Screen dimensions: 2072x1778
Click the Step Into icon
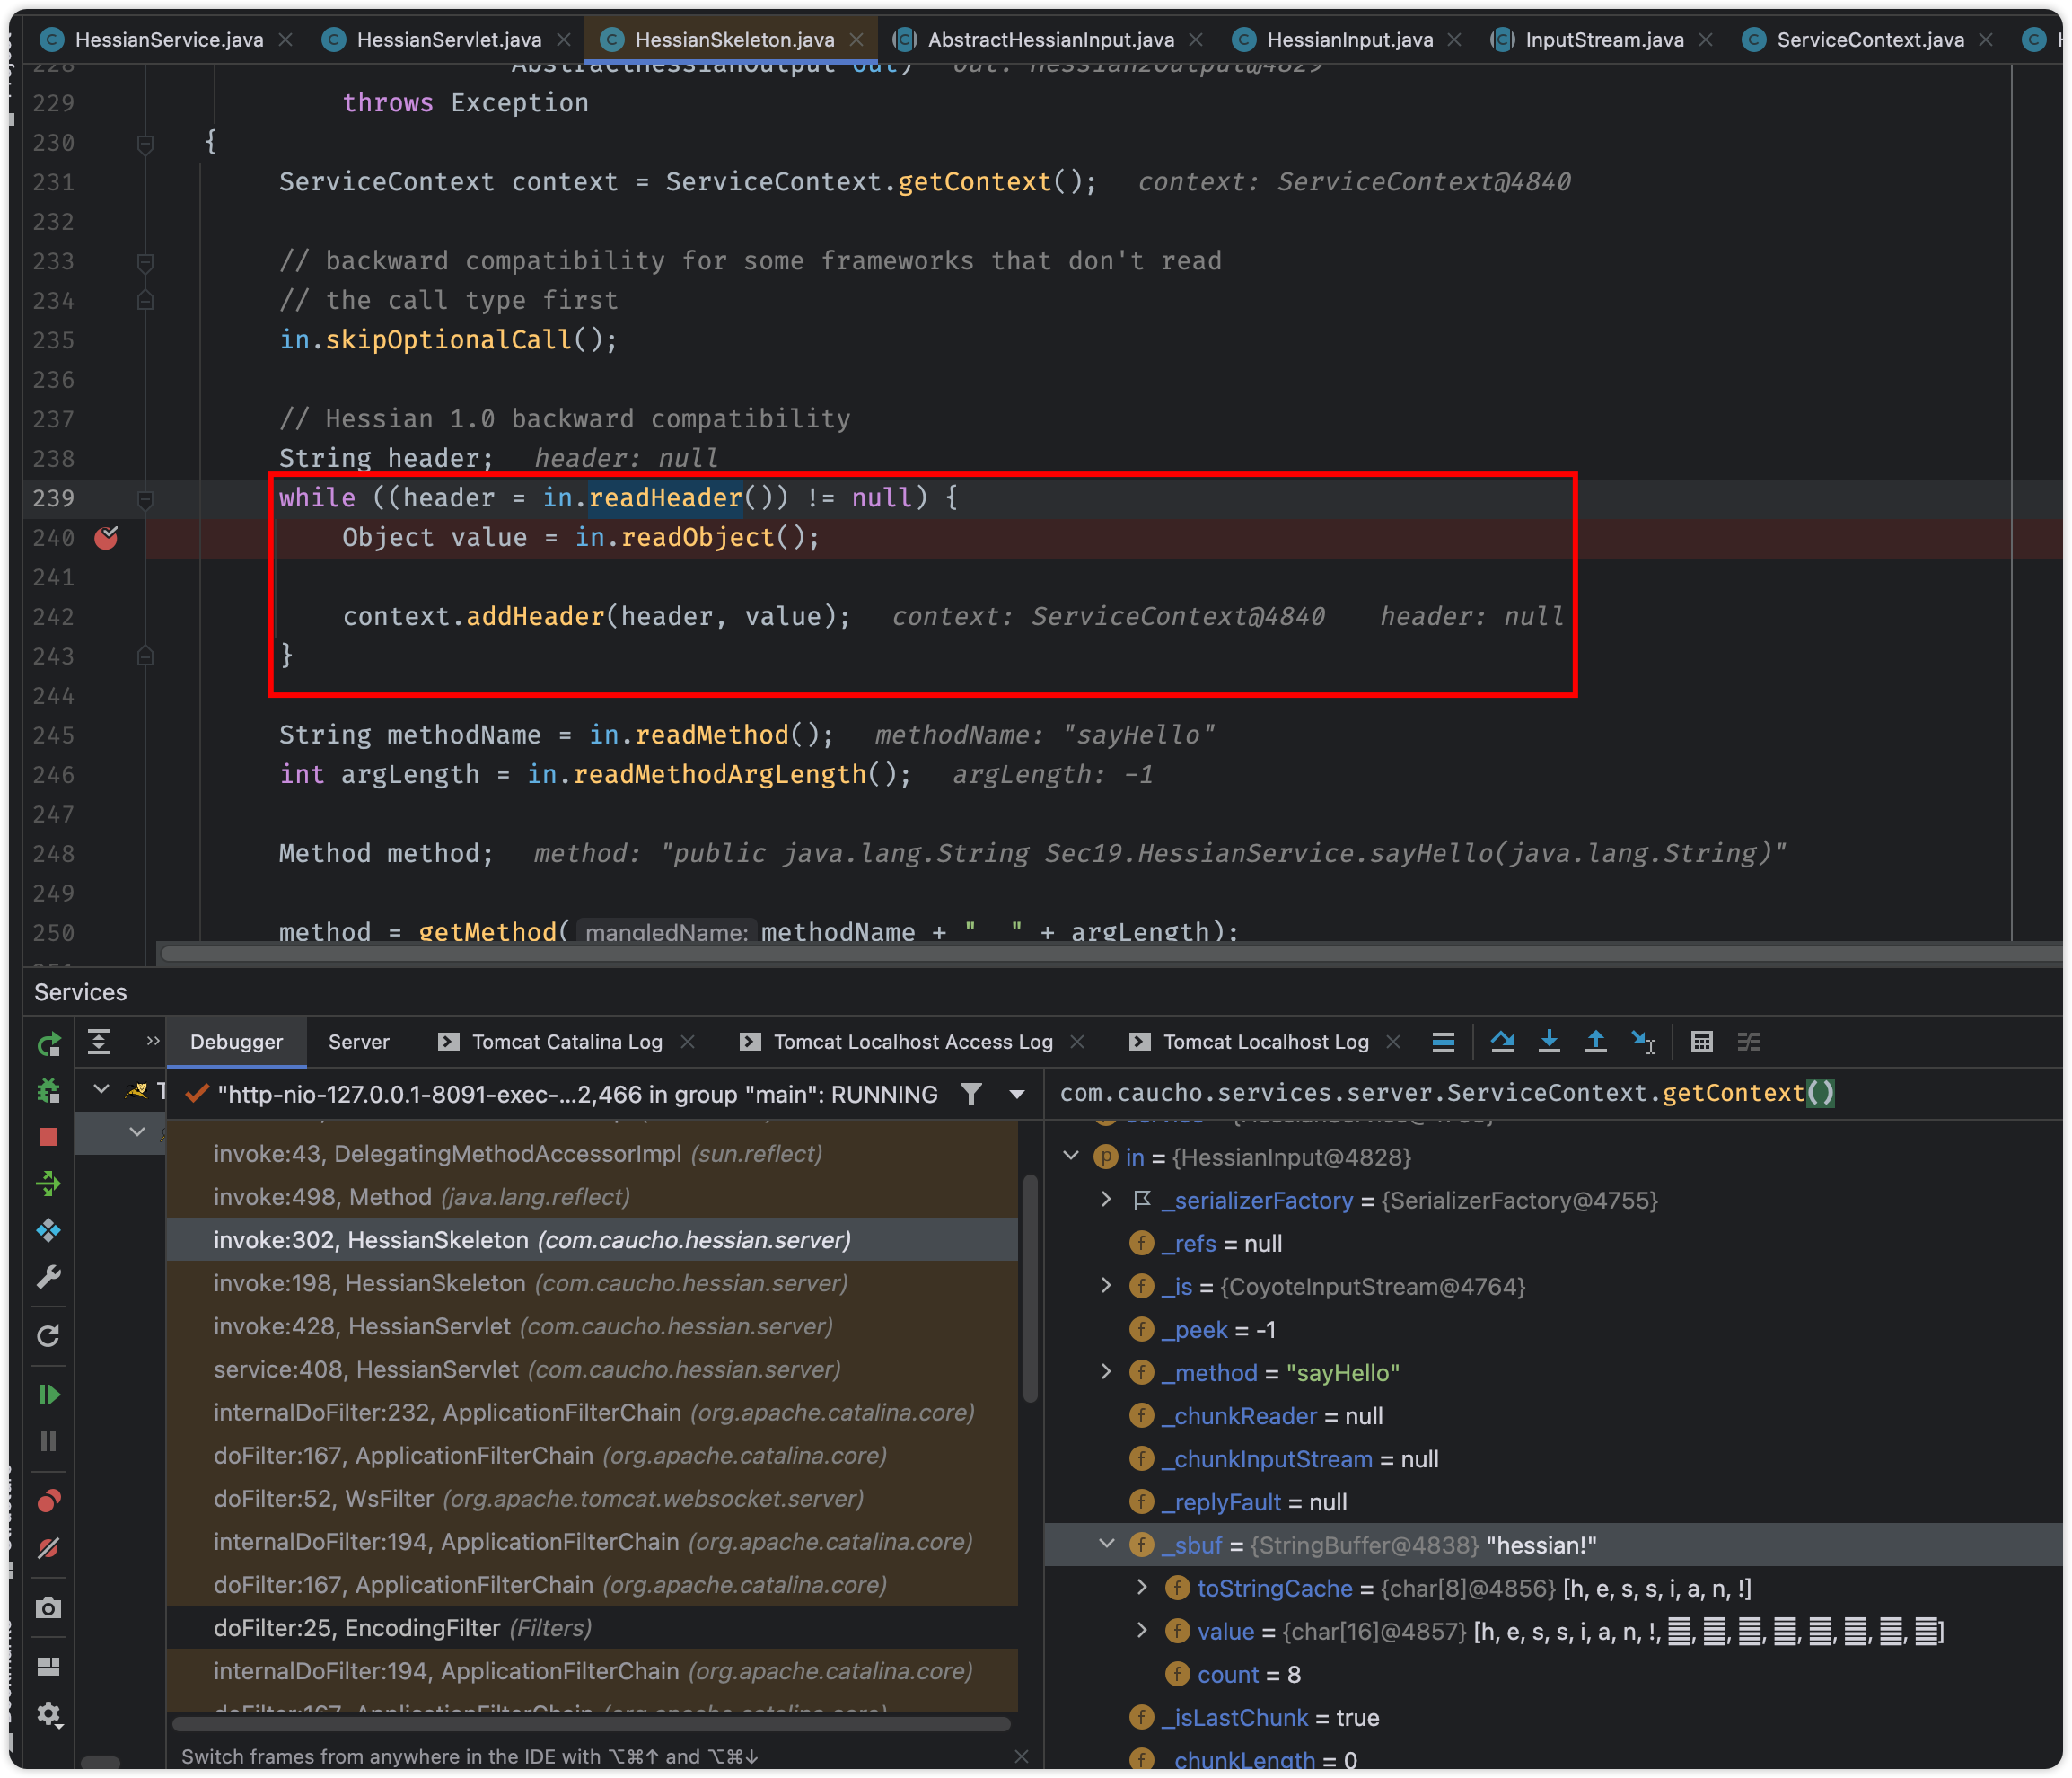(x=1549, y=1042)
